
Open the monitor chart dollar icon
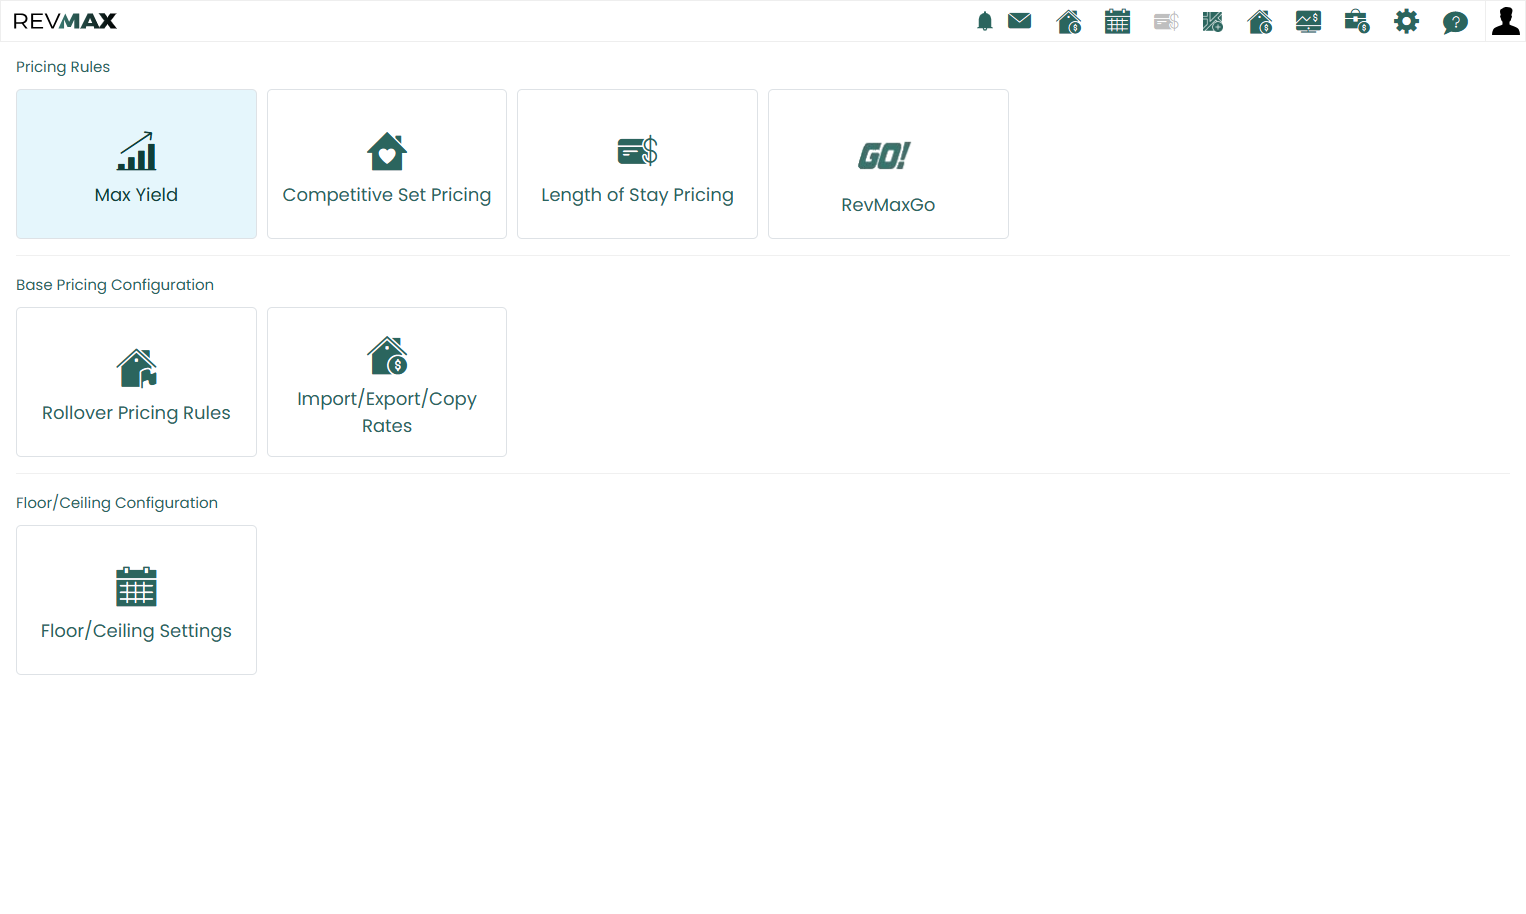[1308, 21]
